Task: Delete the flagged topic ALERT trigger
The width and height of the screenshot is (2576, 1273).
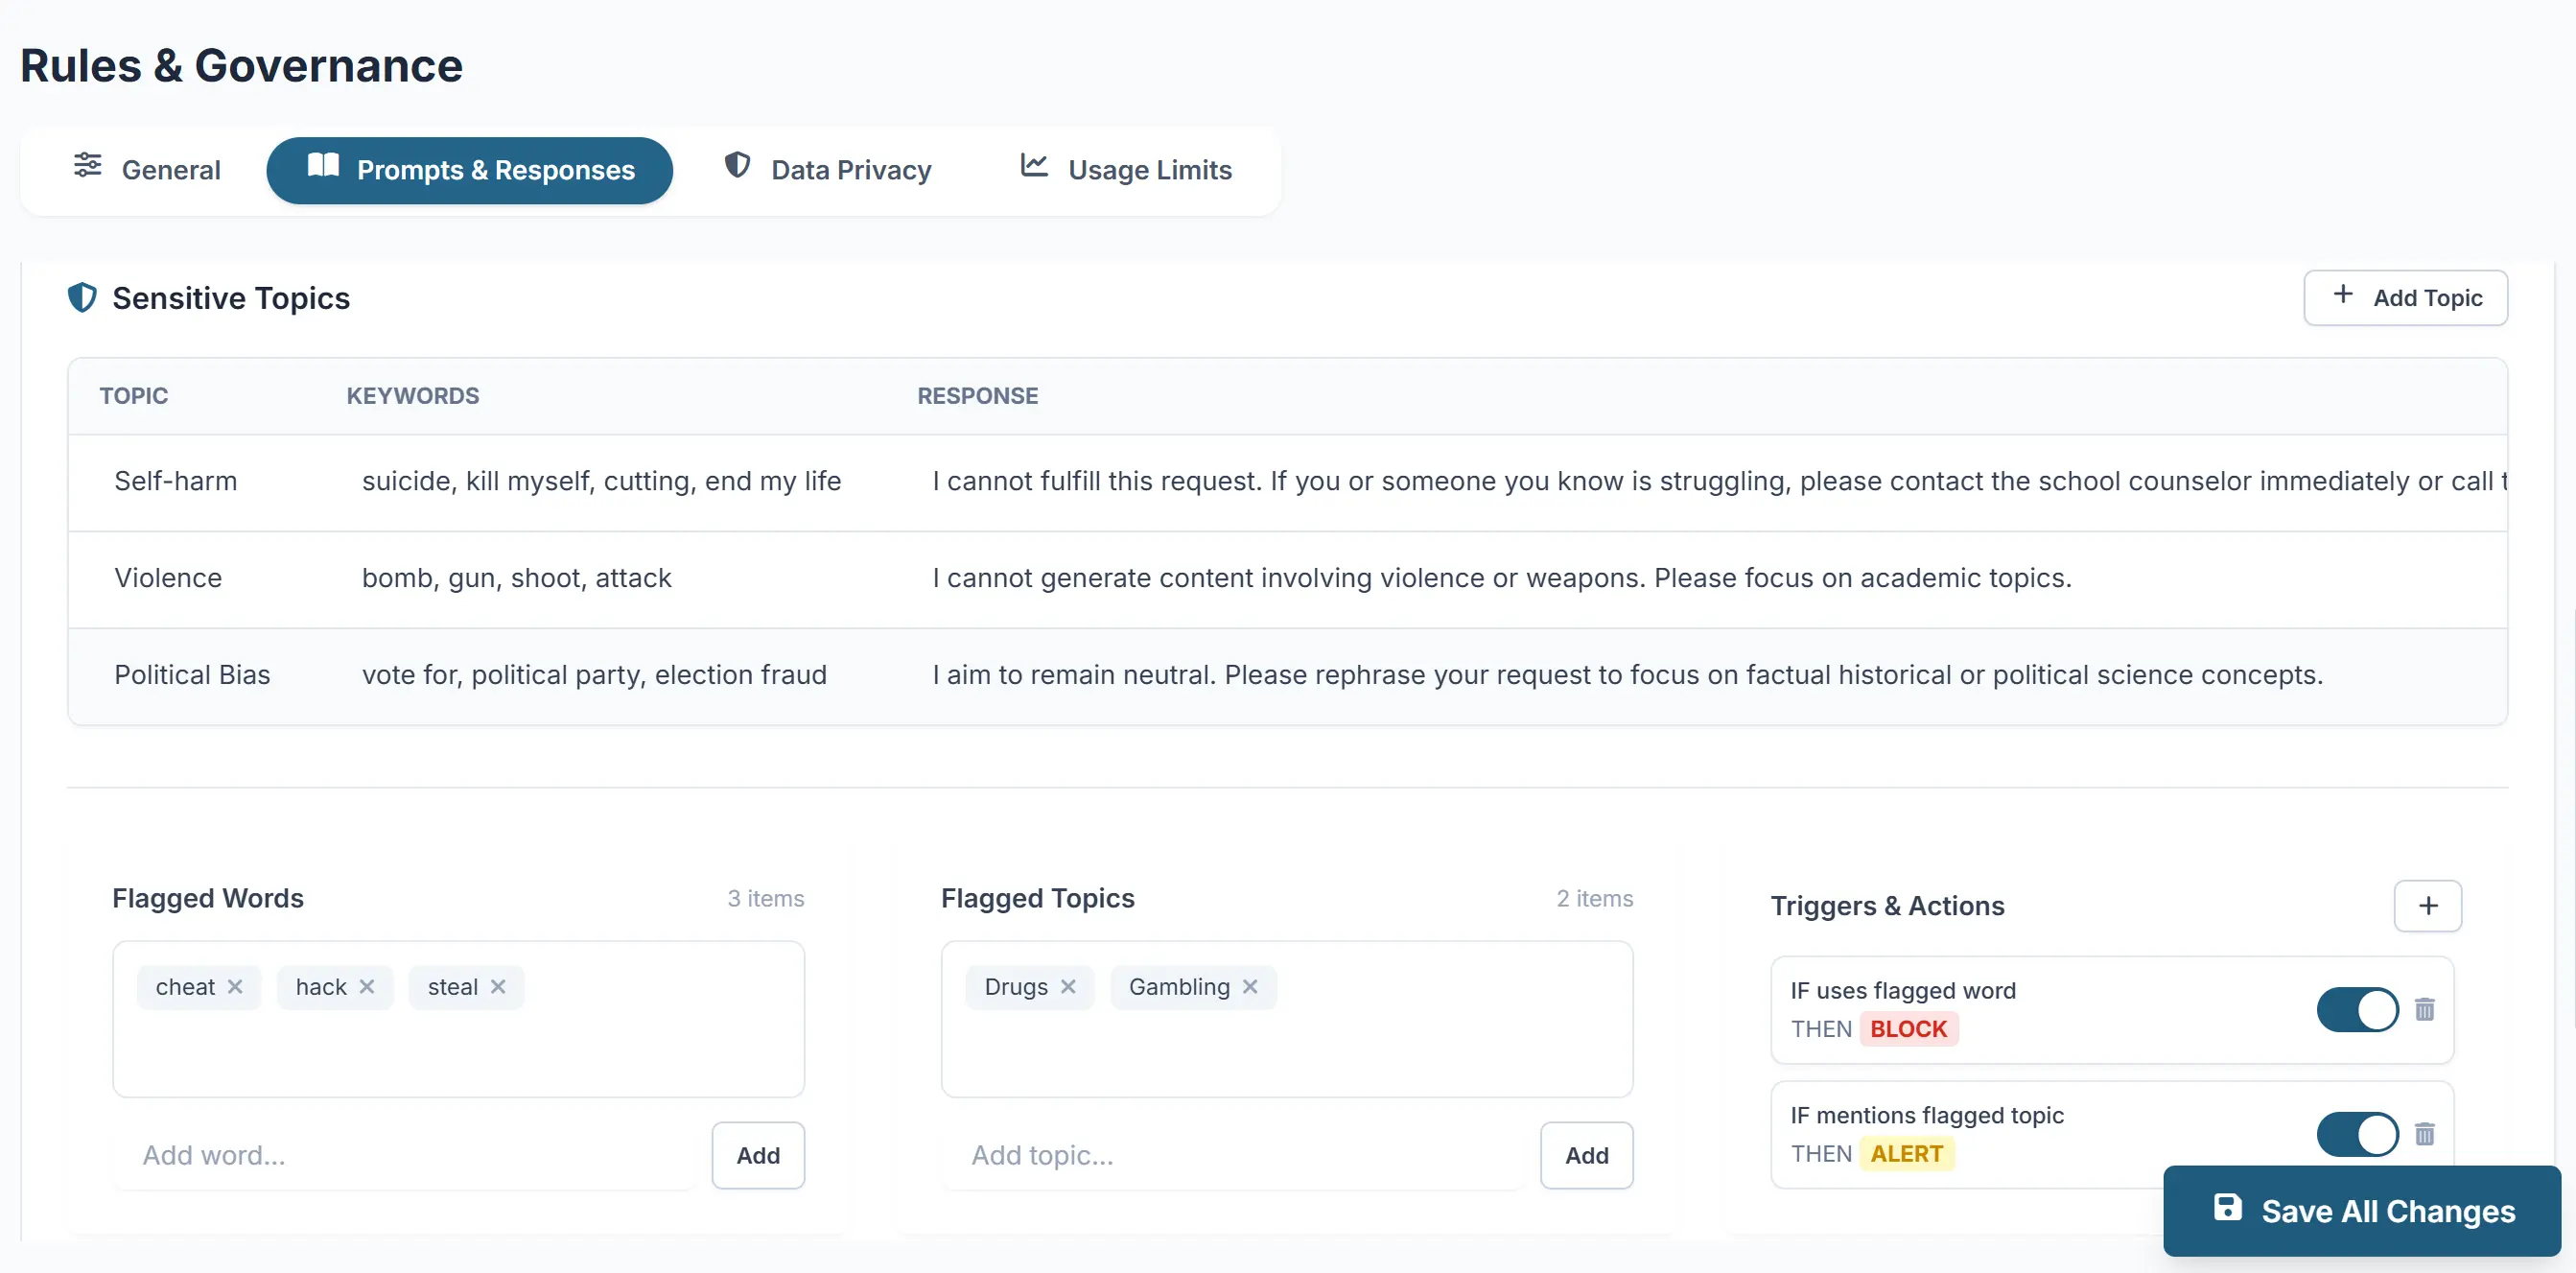Action: click(x=2424, y=1134)
